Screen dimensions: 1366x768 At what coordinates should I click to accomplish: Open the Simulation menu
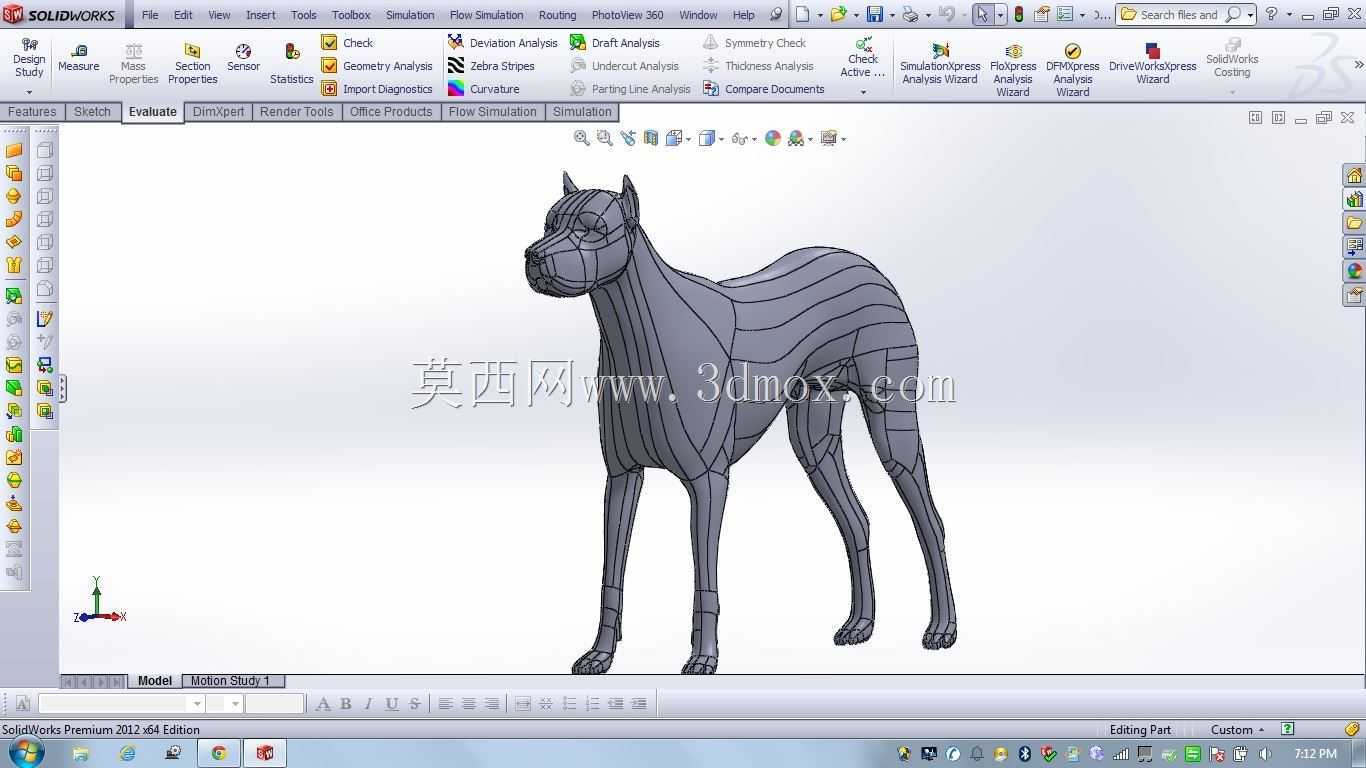410,15
